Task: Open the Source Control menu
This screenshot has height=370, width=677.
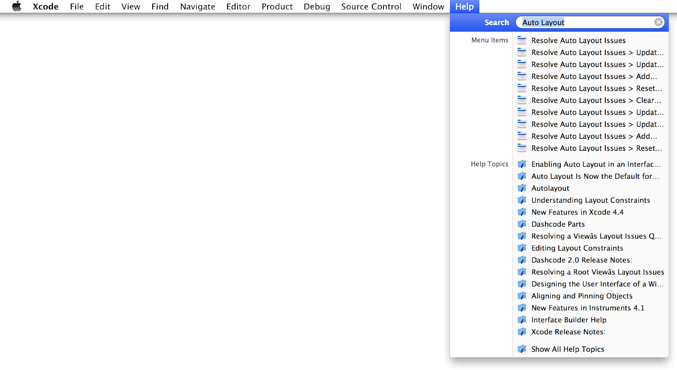Action: (371, 6)
